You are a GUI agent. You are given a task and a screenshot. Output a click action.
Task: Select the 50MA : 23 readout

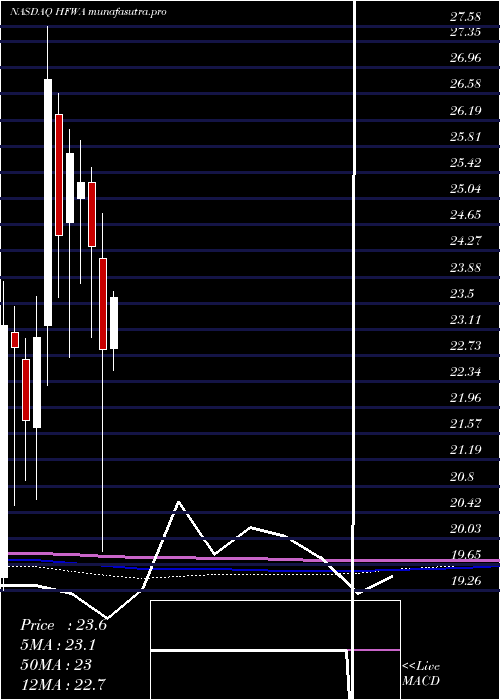[56, 664]
